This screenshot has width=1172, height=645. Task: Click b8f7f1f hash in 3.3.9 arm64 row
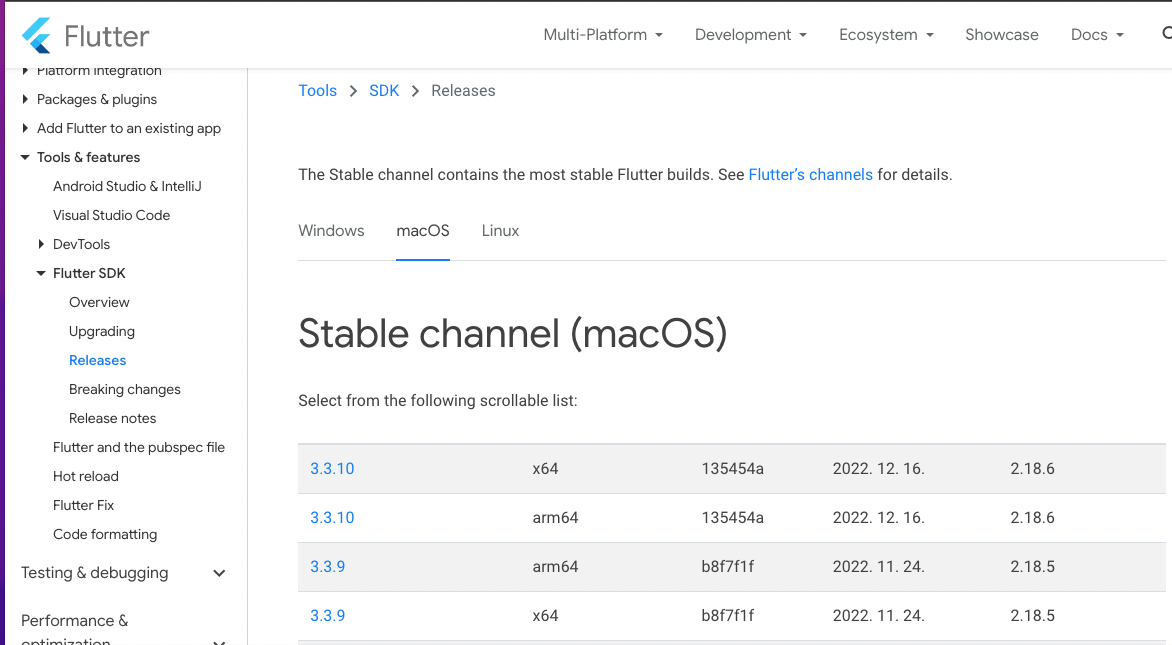(727, 567)
